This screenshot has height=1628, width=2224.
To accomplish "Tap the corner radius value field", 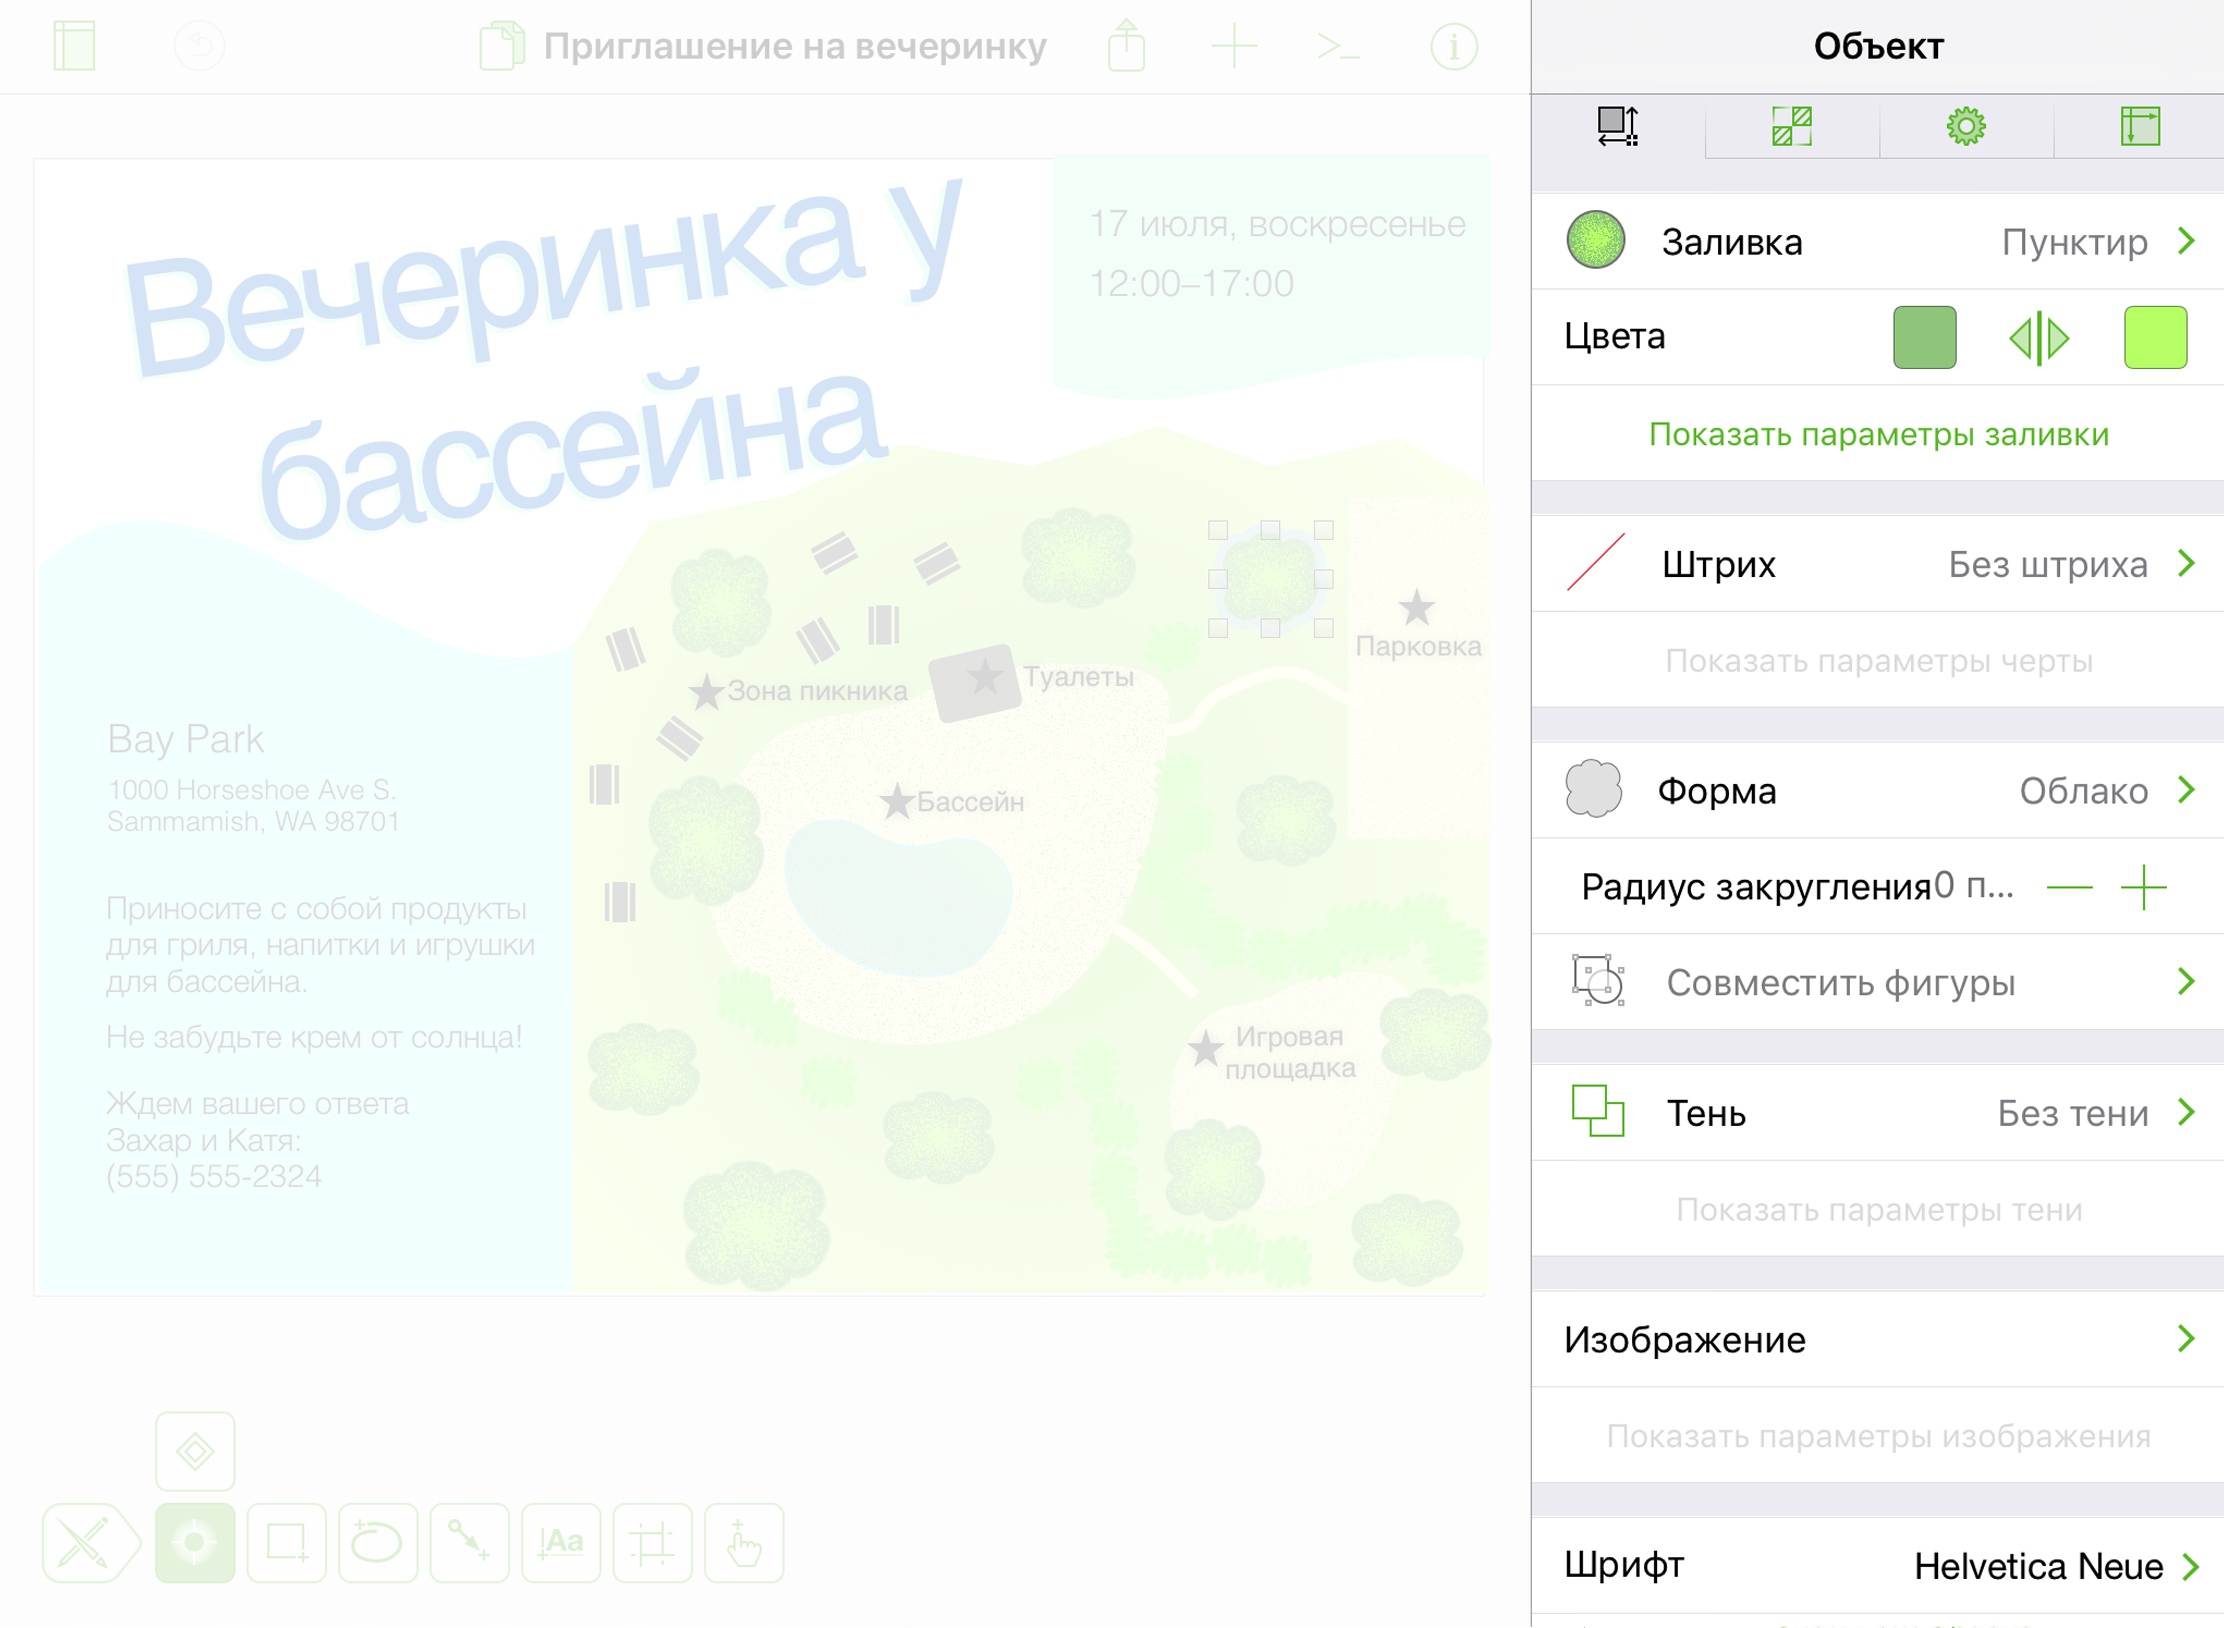I will pyautogui.click(x=1973, y=886).
